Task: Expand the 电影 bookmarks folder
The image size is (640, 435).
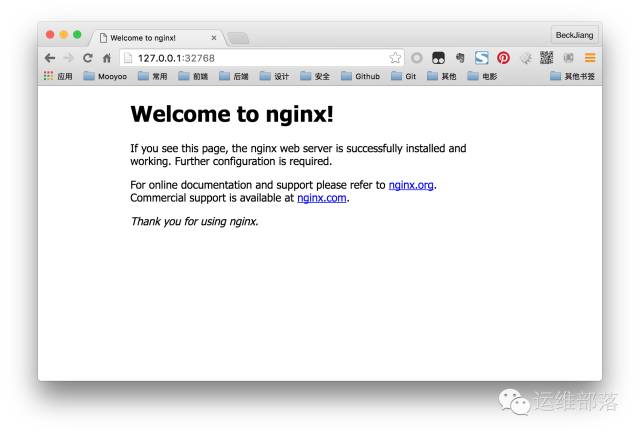Action: (x=482, y=76)
